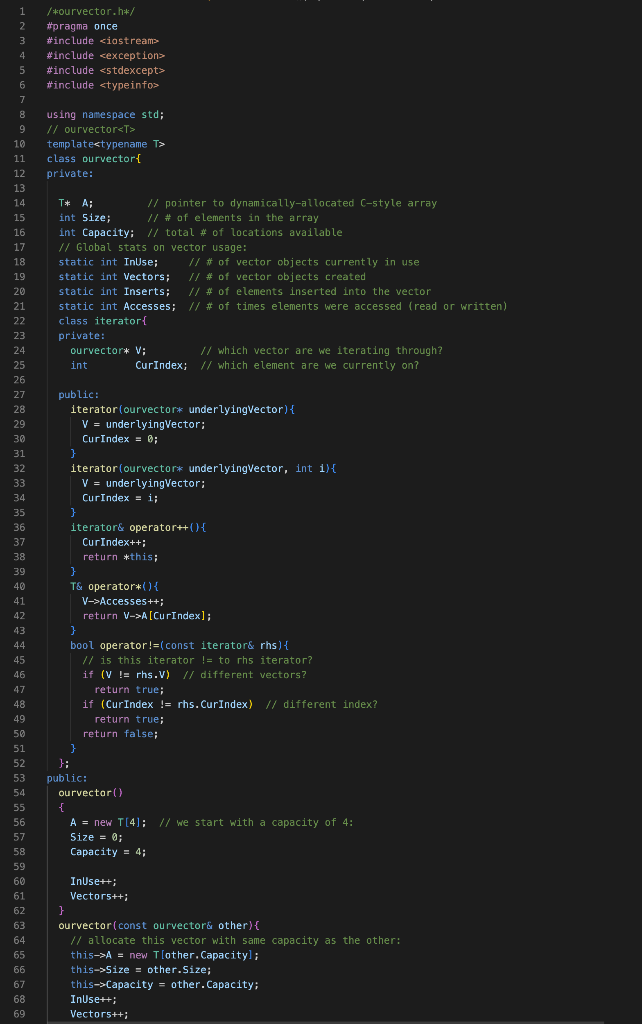Click 'return *this;' statement

coord(120,557)
